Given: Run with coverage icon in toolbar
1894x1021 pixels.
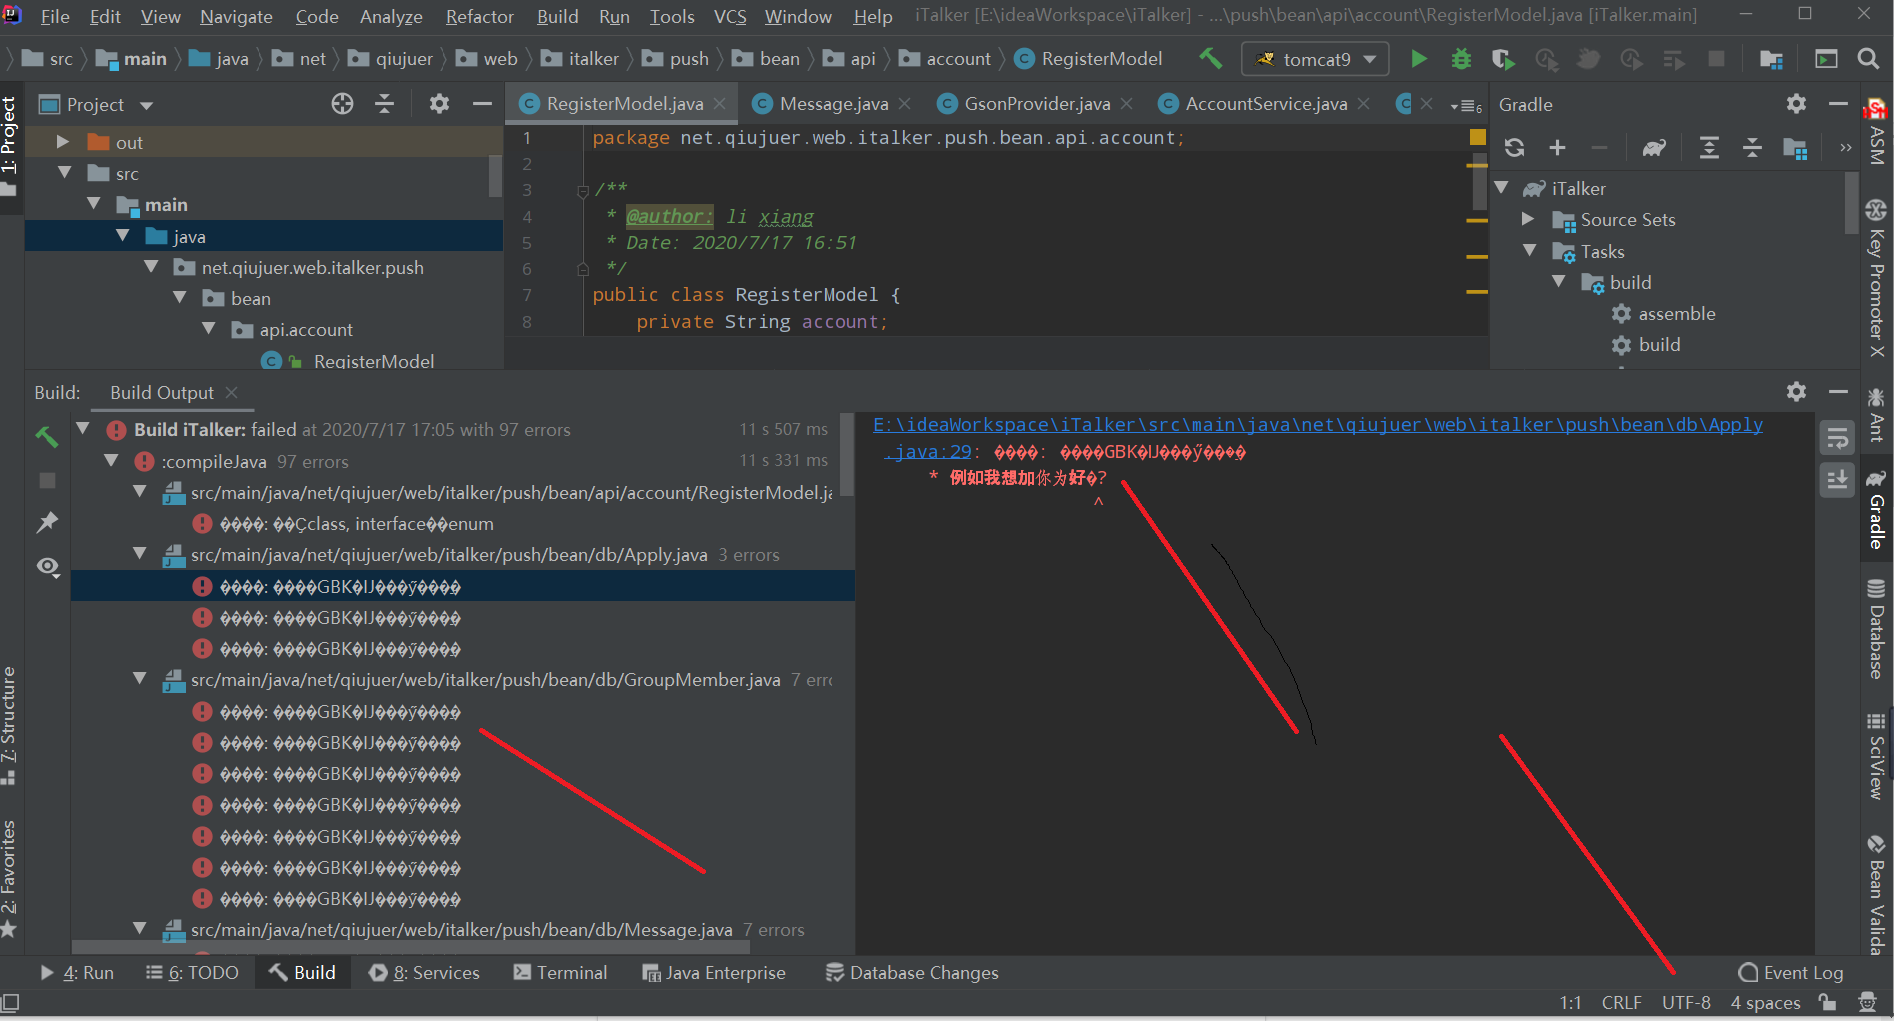Looking at the screenshot, I should click(1503, 59).
